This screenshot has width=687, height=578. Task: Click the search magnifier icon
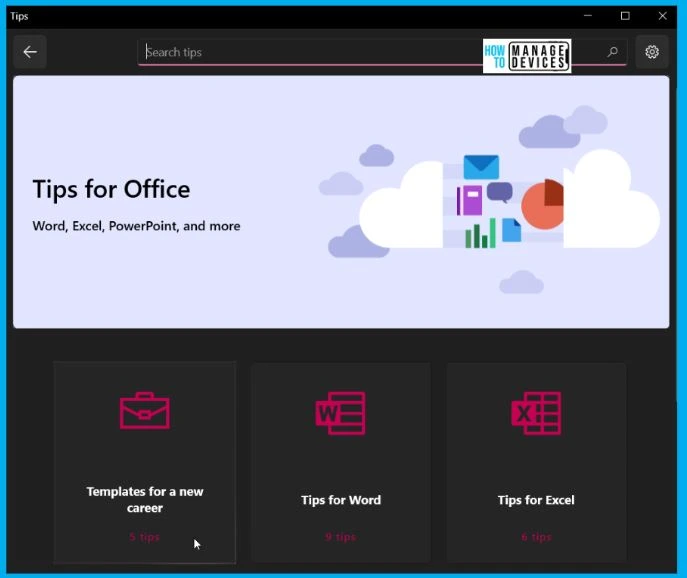pos(613,52)
